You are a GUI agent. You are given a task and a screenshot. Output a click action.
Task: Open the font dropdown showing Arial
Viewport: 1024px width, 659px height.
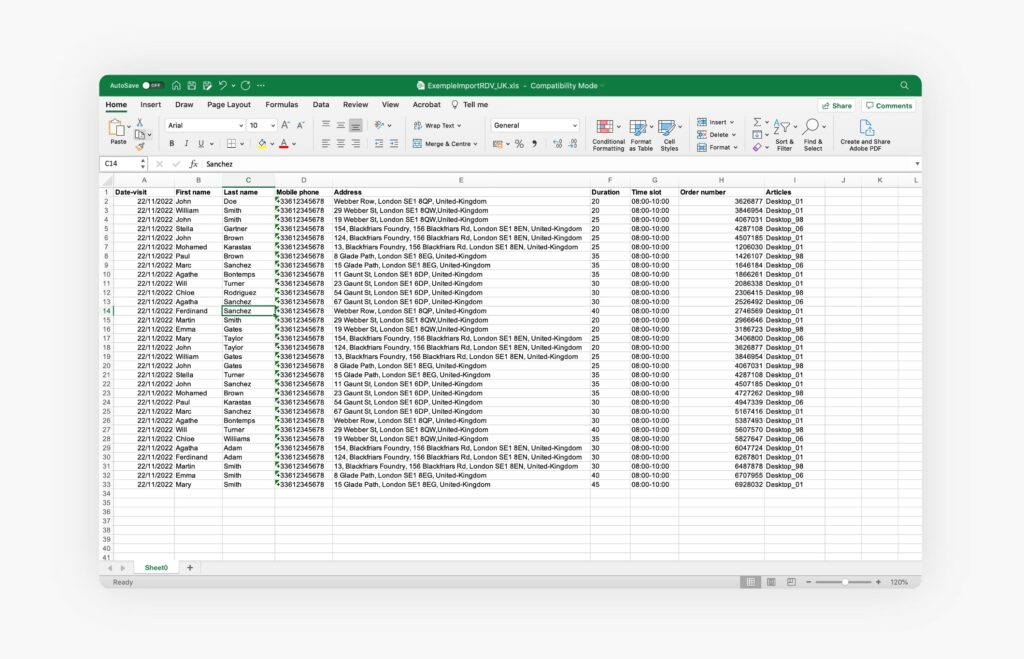pyautogui.click(x=205, y=124)
